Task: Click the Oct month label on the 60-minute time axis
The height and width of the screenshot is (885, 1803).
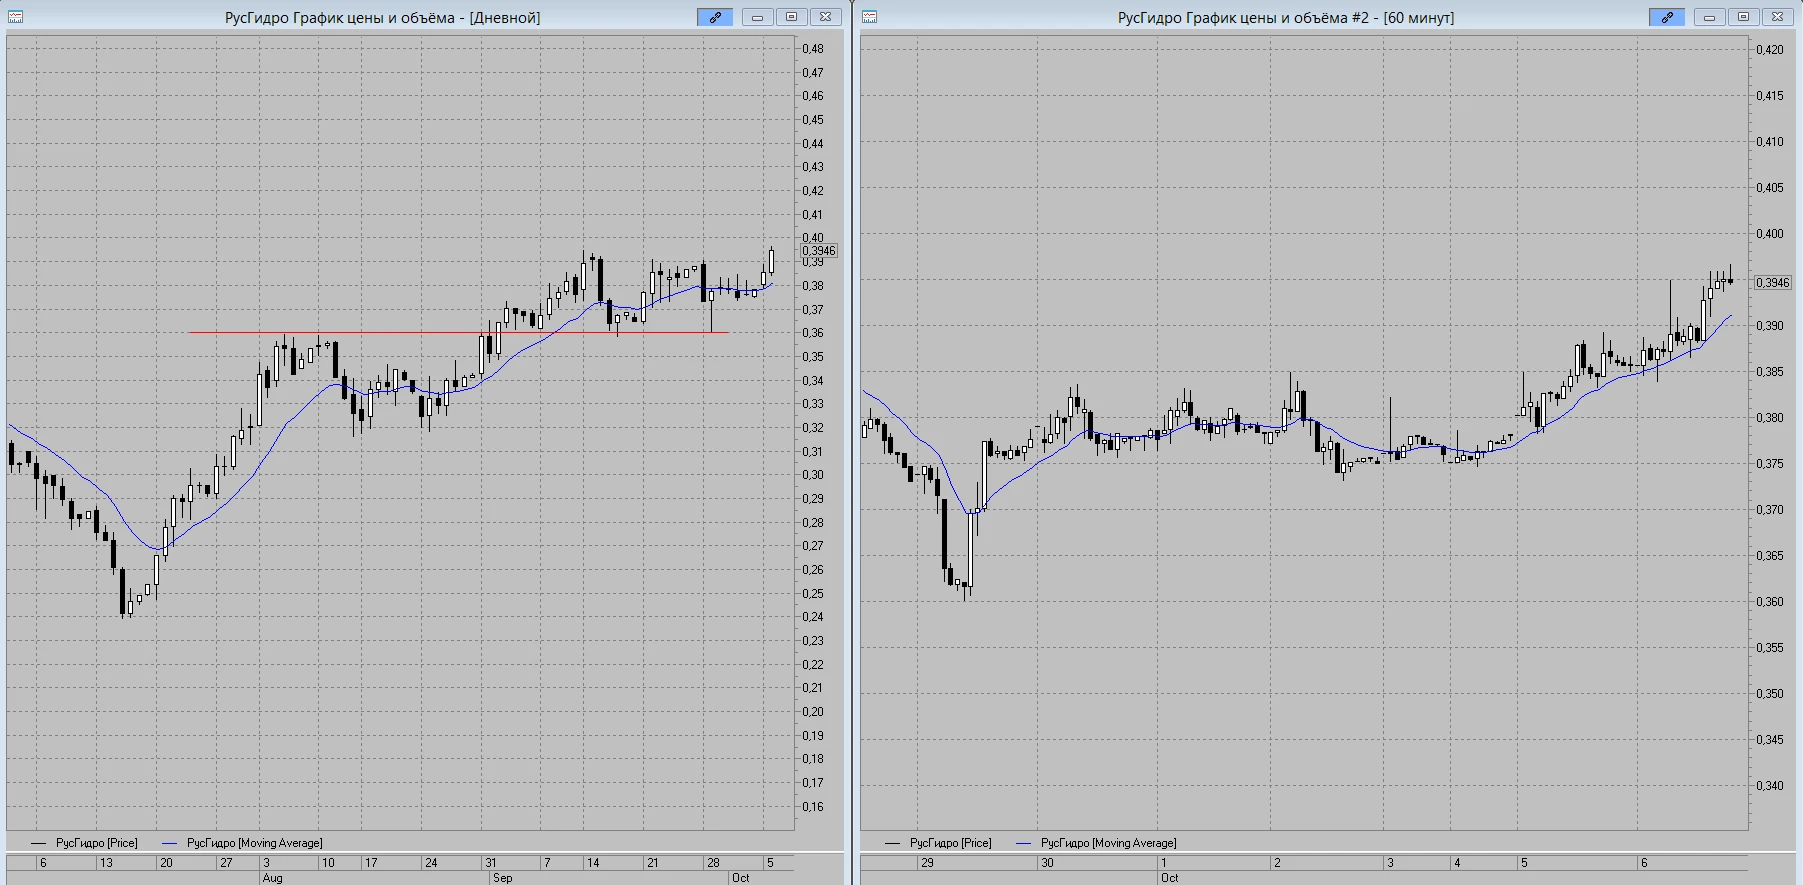Action: 1169,878
